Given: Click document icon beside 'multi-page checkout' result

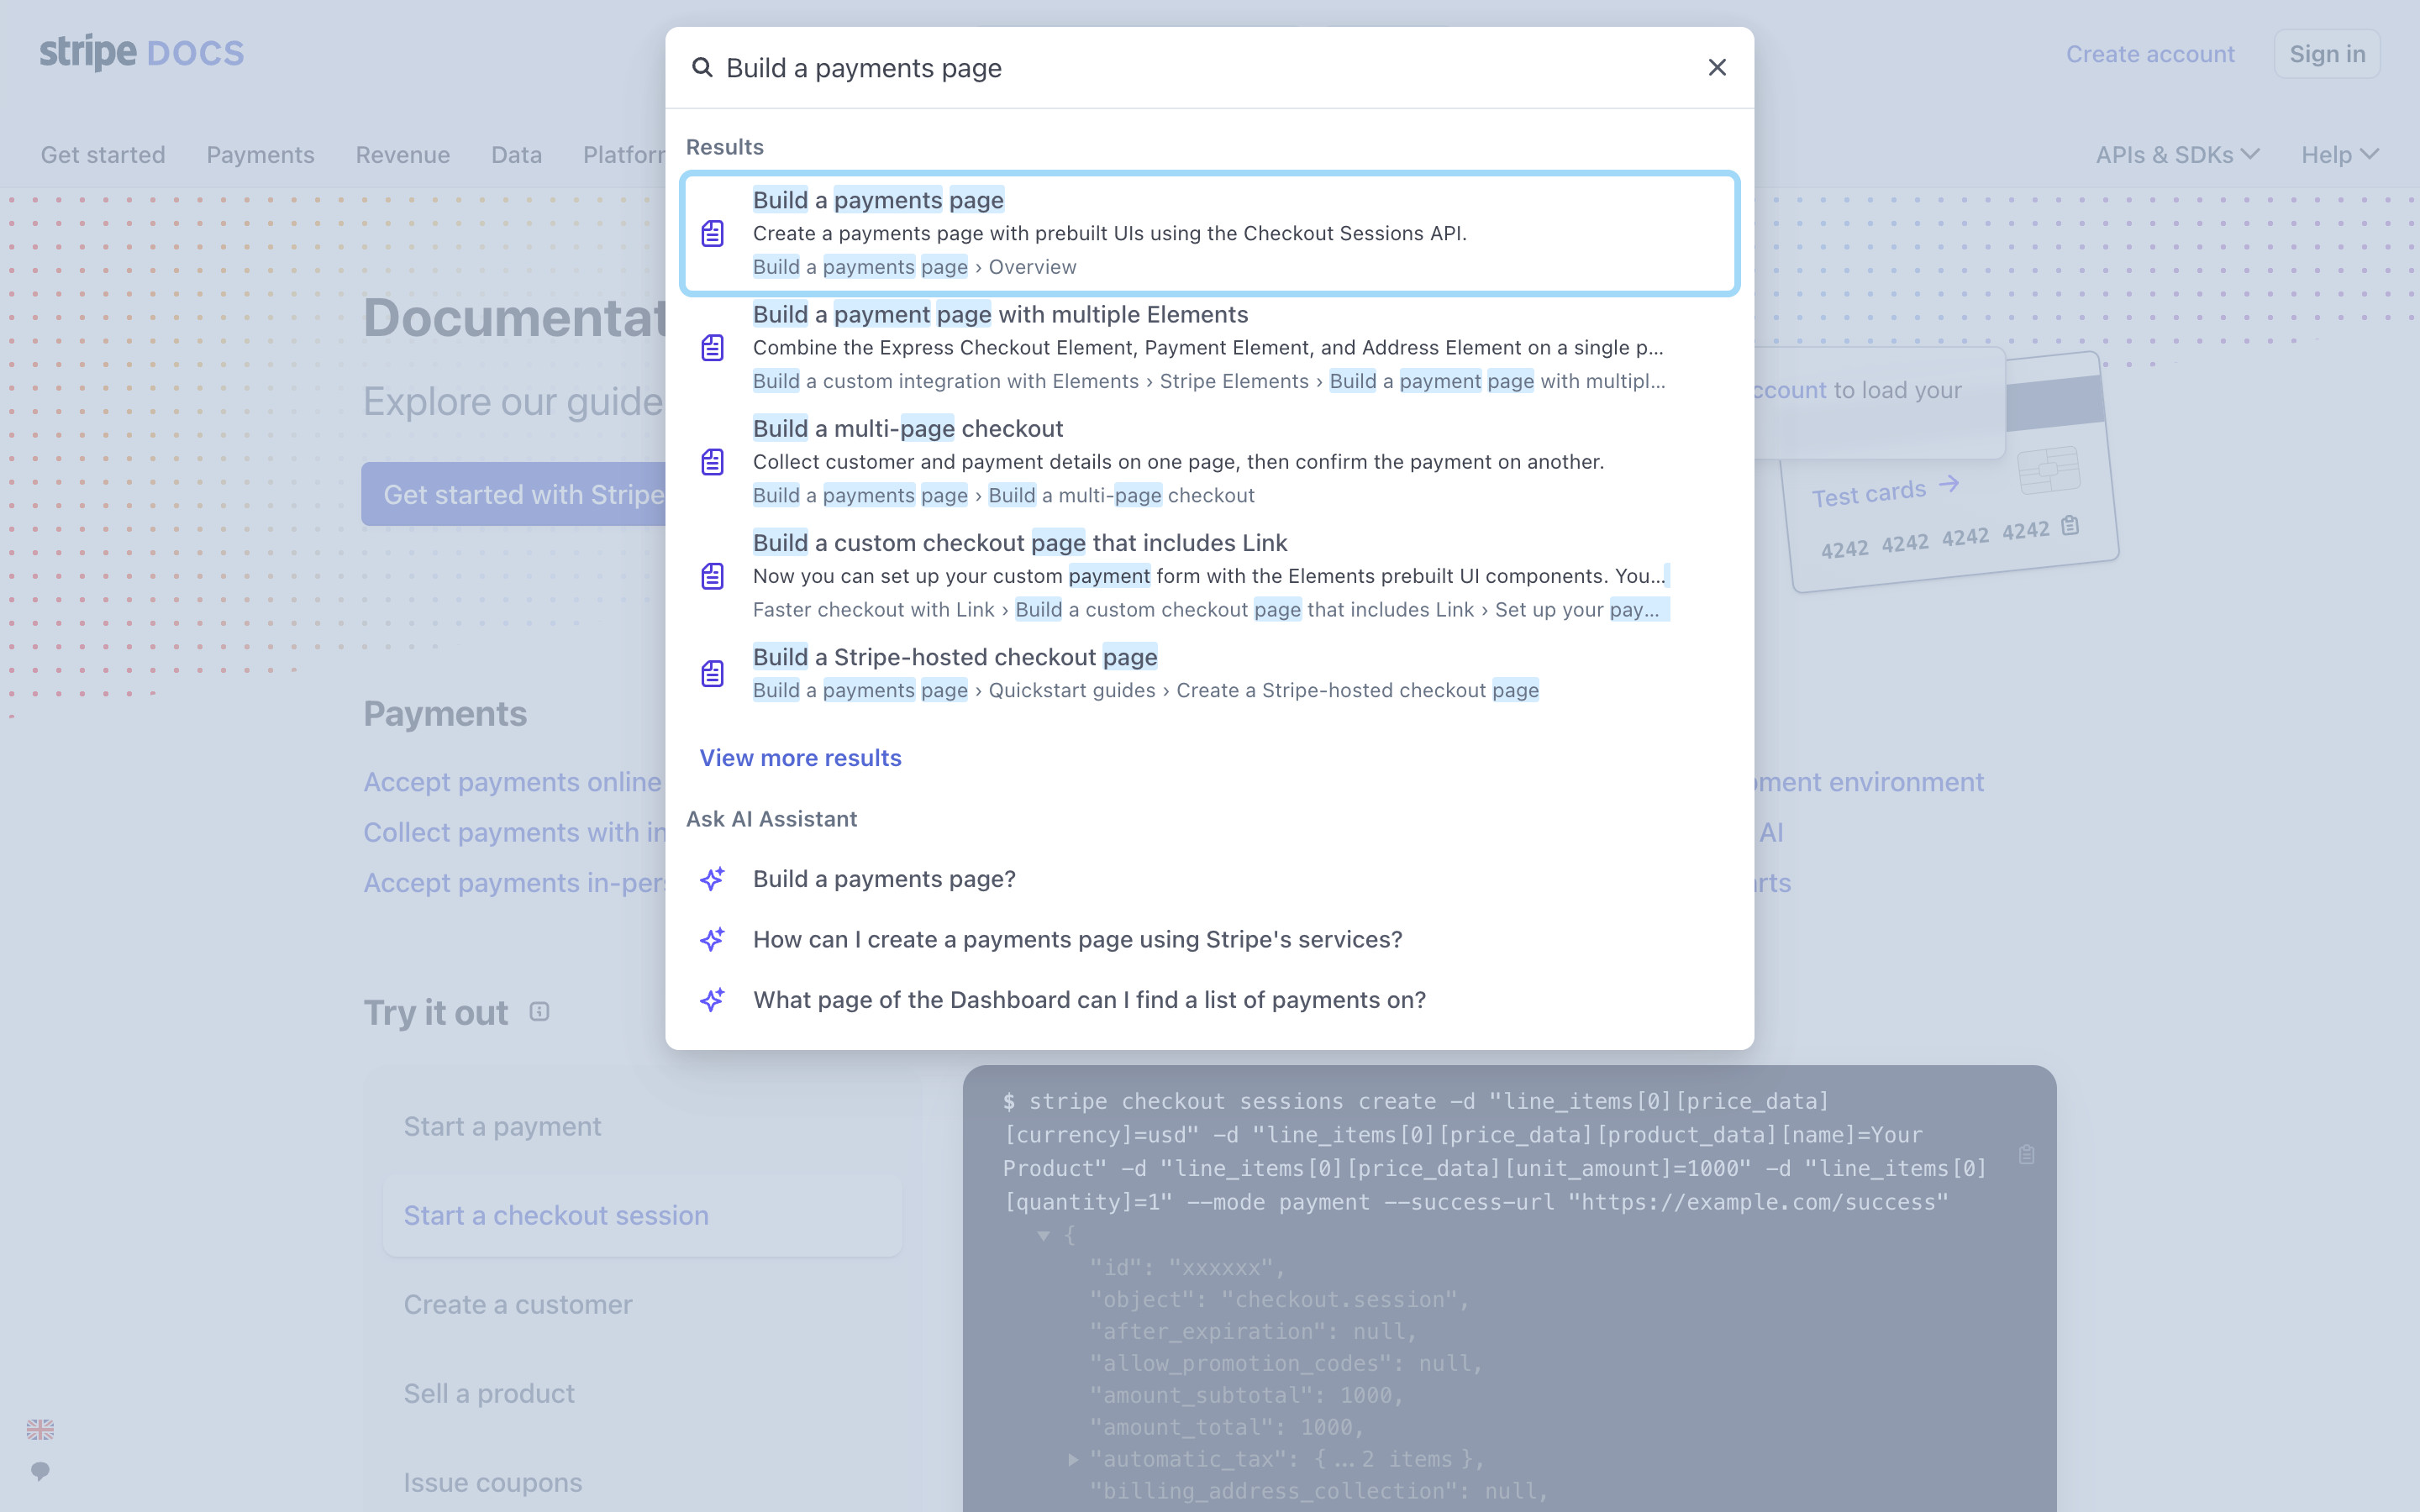Looking at the screenshot, I should pyautogui.click(x=712, y=461).
